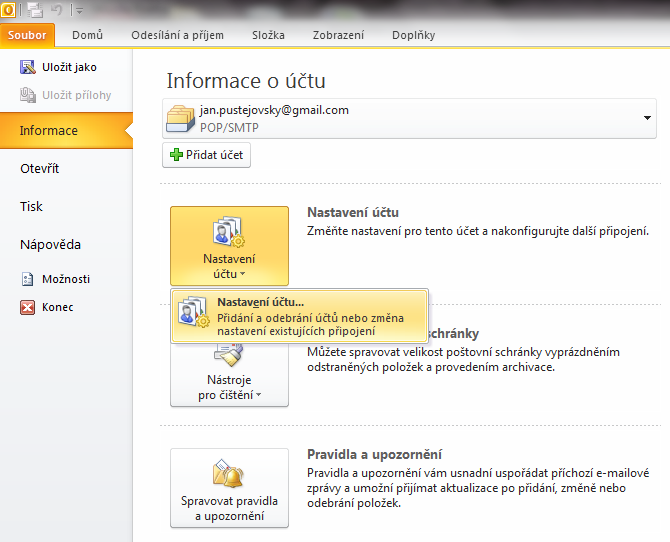Click the Undo quick access icon

pyautogui.click(x=56, y=10)
